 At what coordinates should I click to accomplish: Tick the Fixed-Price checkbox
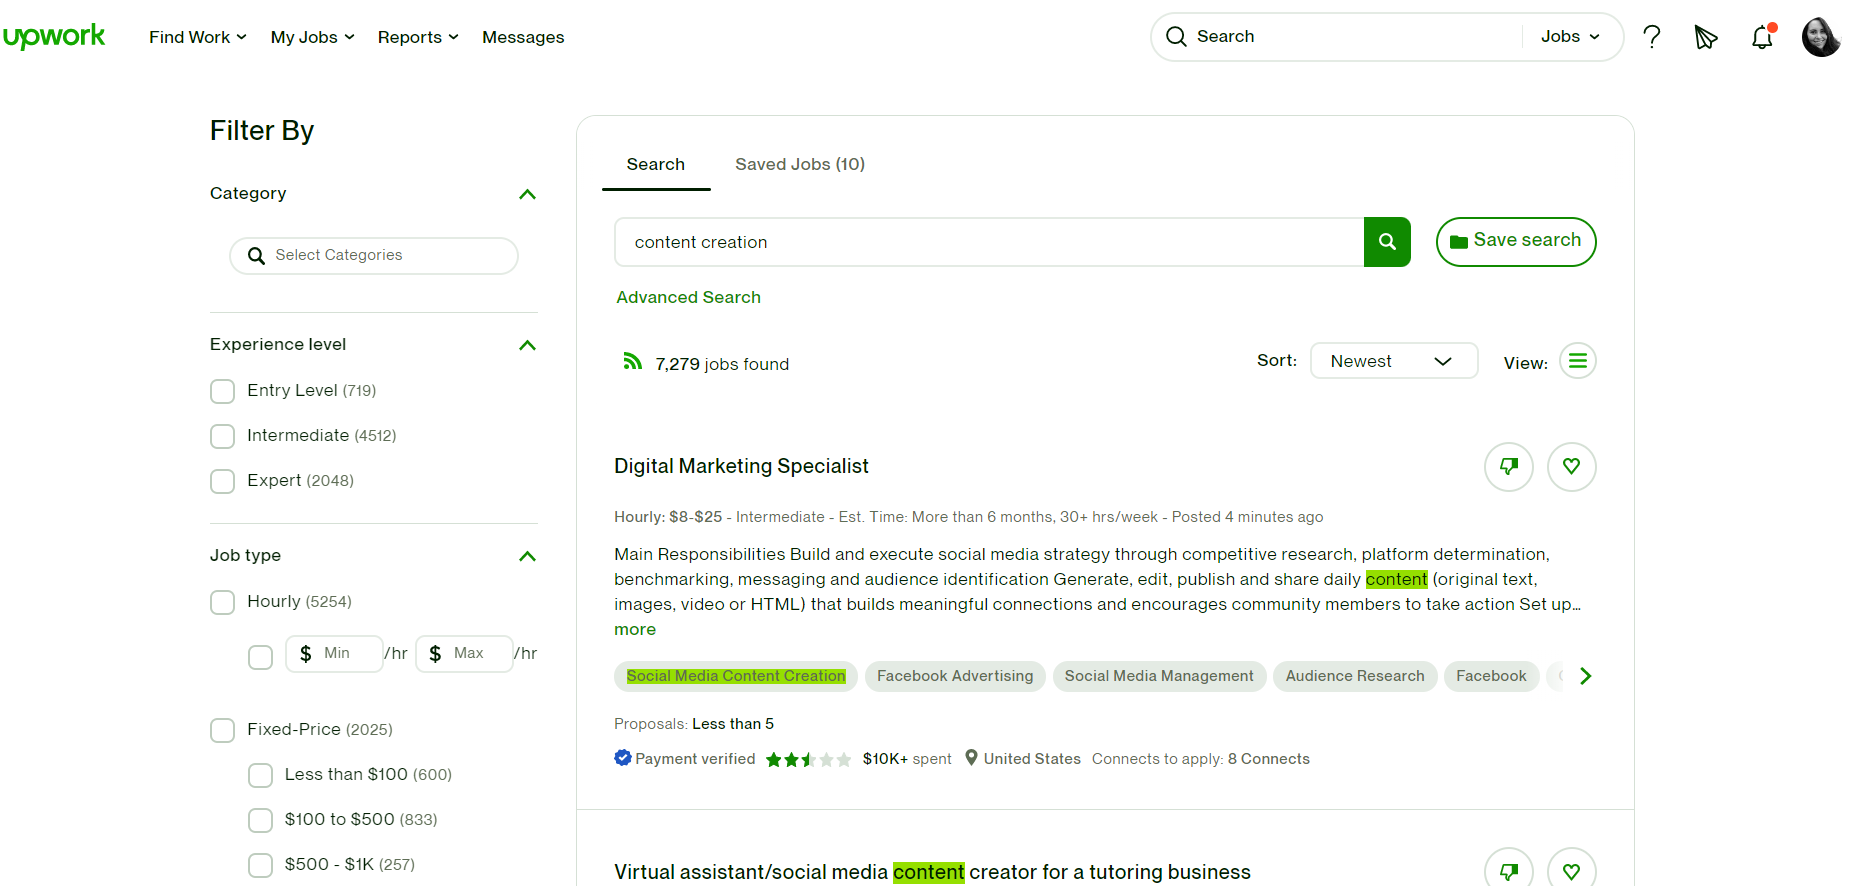coord(223,730)
